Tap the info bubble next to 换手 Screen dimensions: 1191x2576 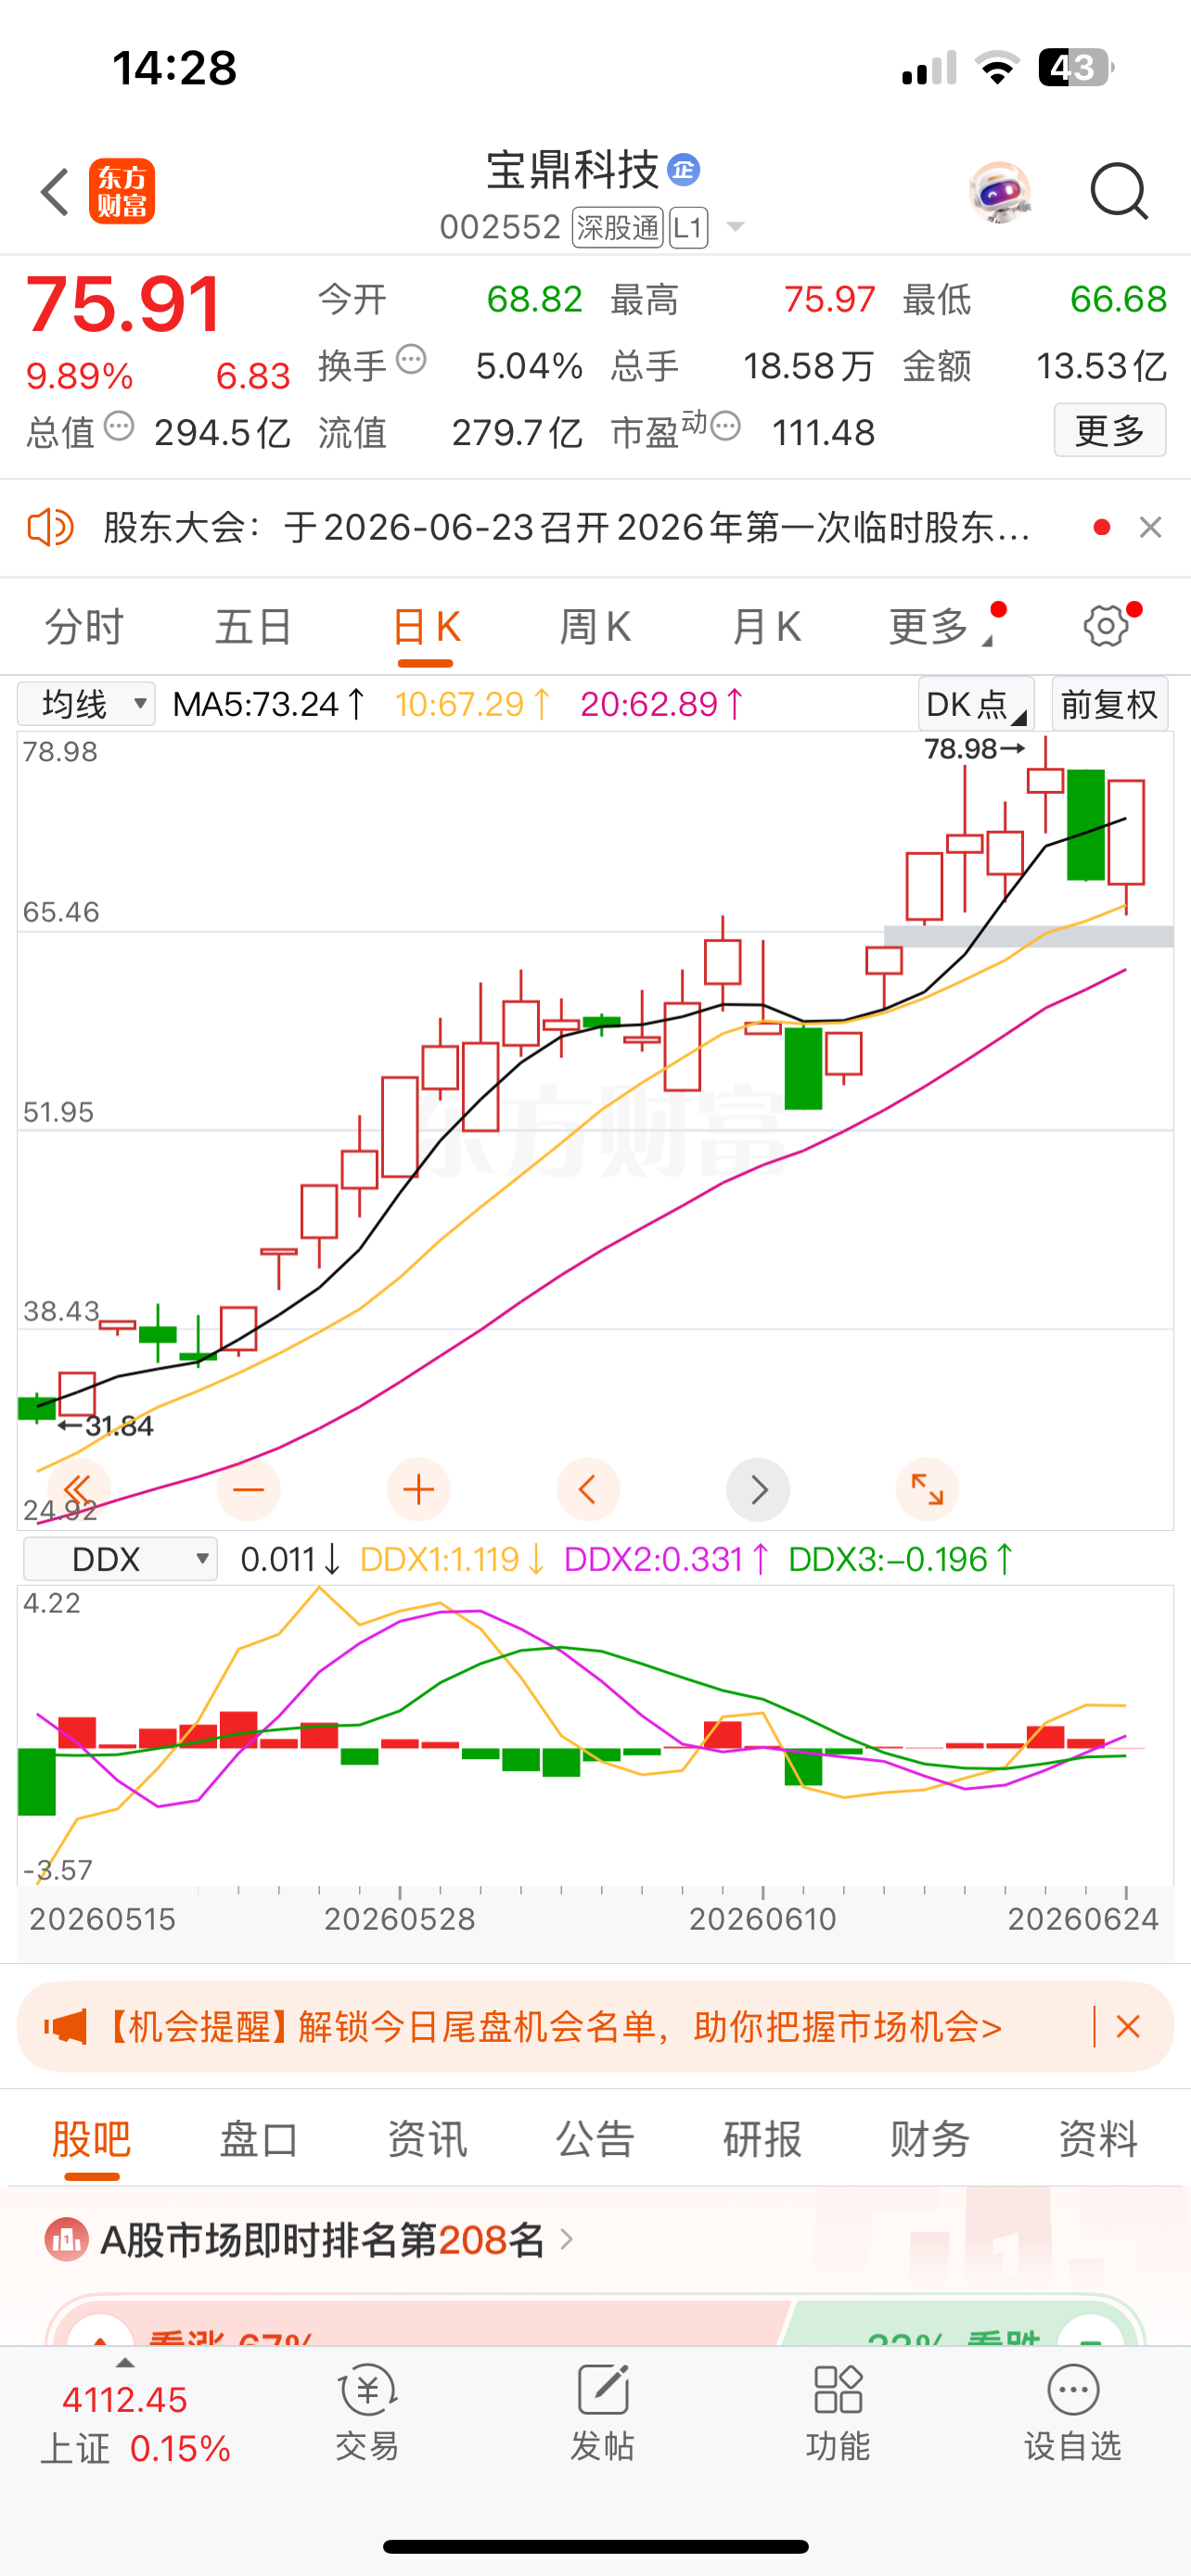pos(411,359)
